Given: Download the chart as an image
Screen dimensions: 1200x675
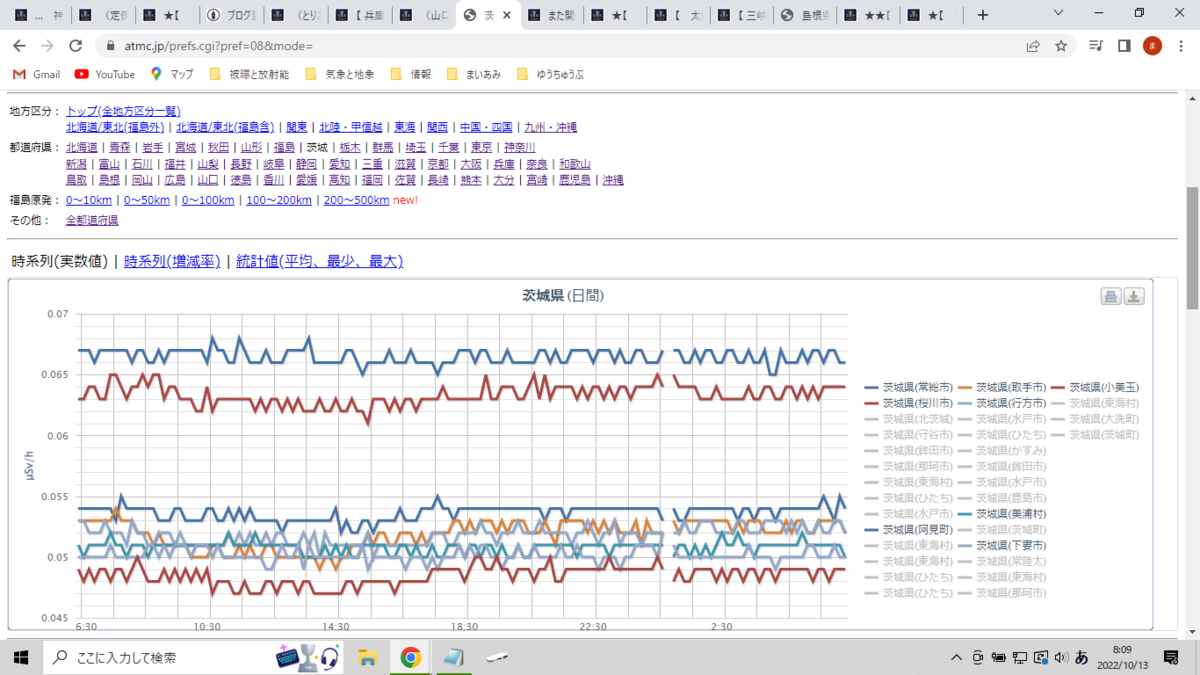Looking at the screenshot, I should tap(1134, 297).
